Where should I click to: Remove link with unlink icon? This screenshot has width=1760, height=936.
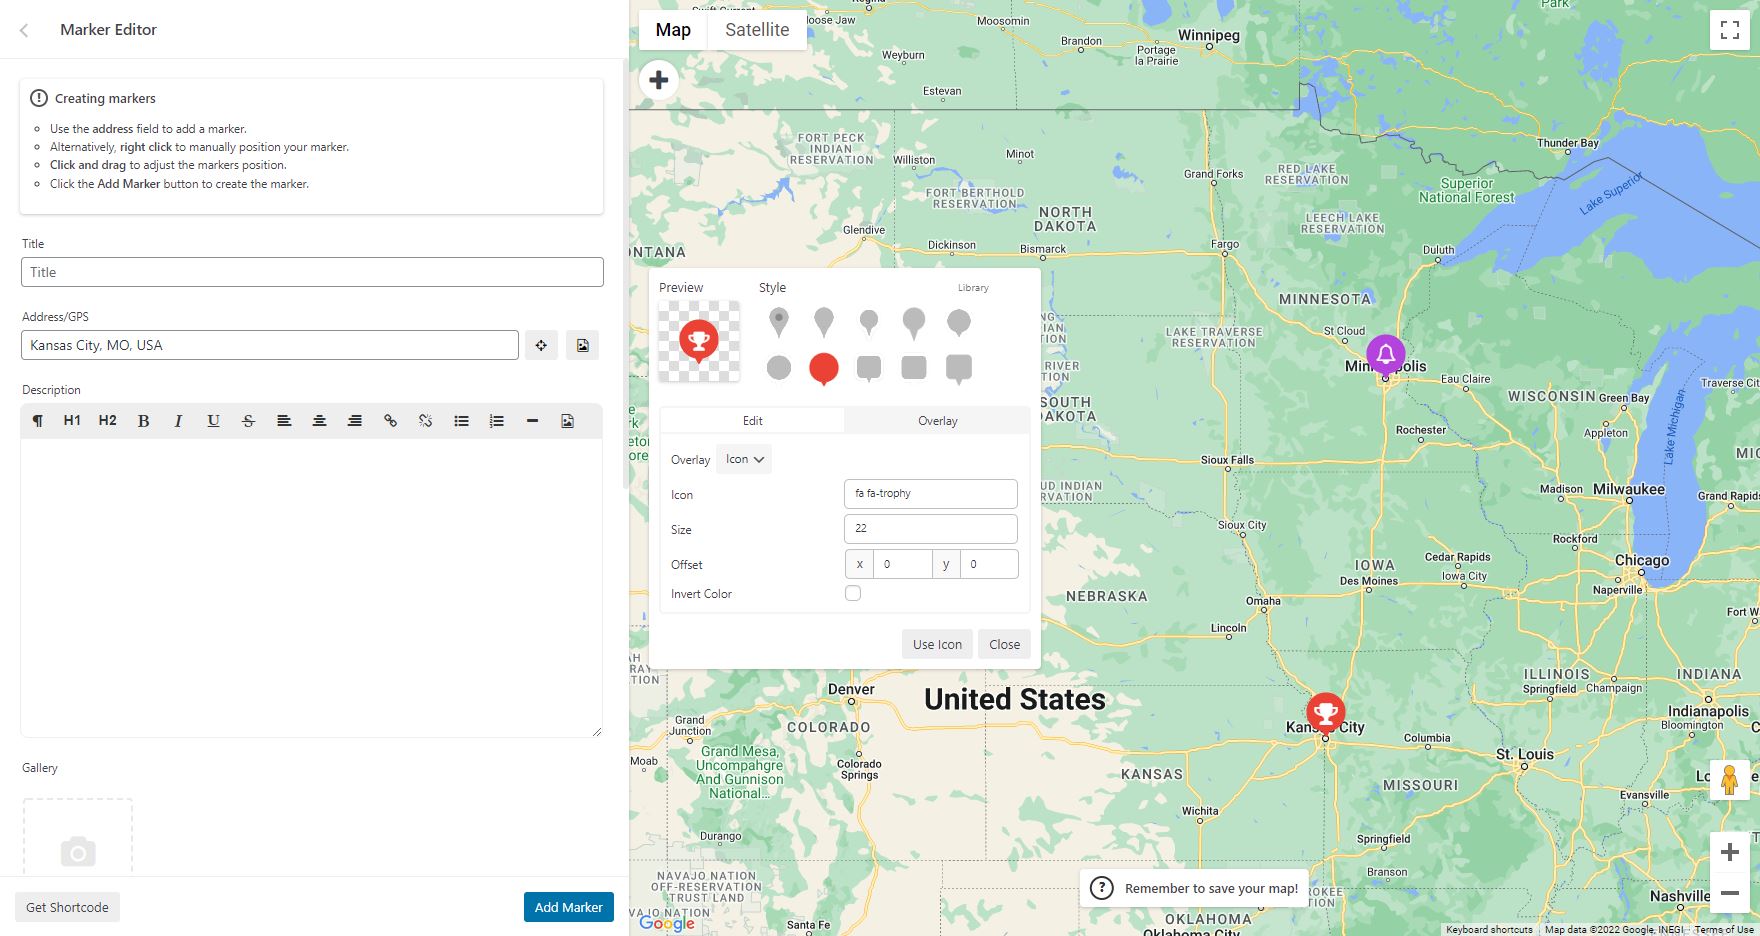coord(425,421)
